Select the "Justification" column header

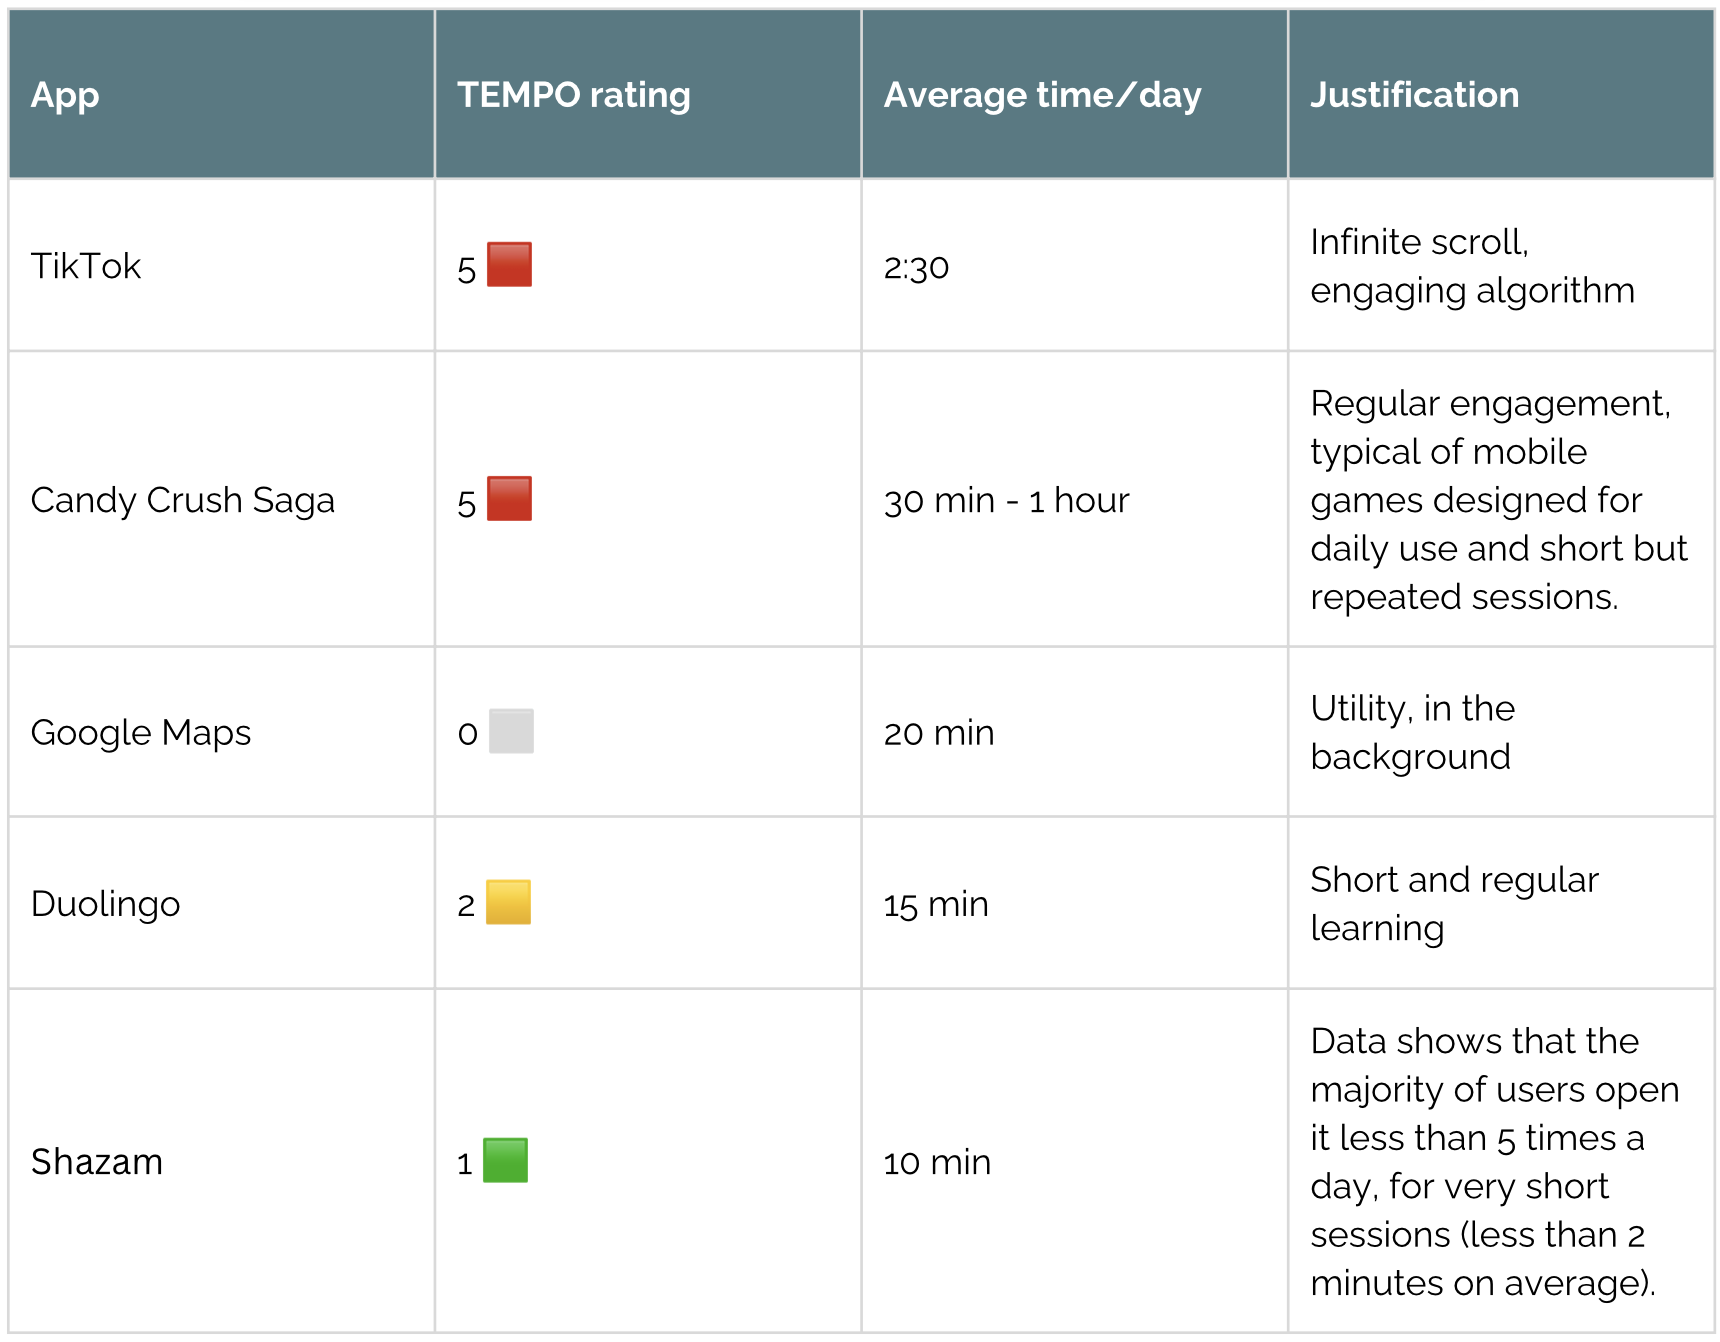pyautogui.click(x=1414, y=95)
